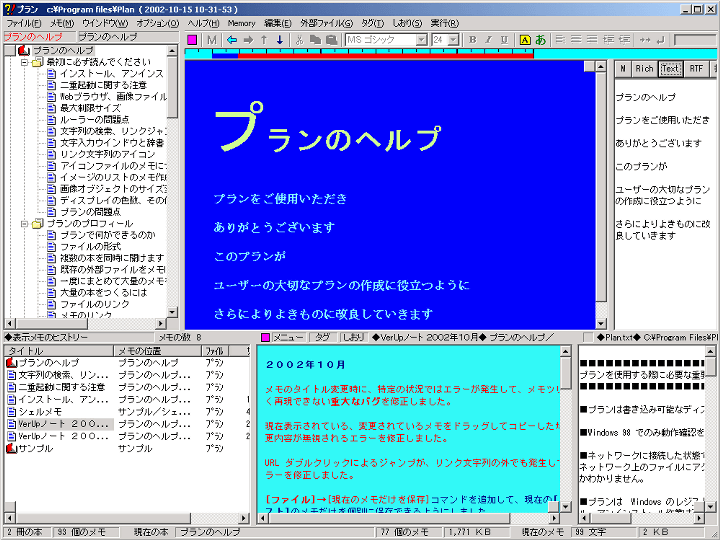Click the paste clipboard icon
Viewport: 720px width, 540px height.
332,40
